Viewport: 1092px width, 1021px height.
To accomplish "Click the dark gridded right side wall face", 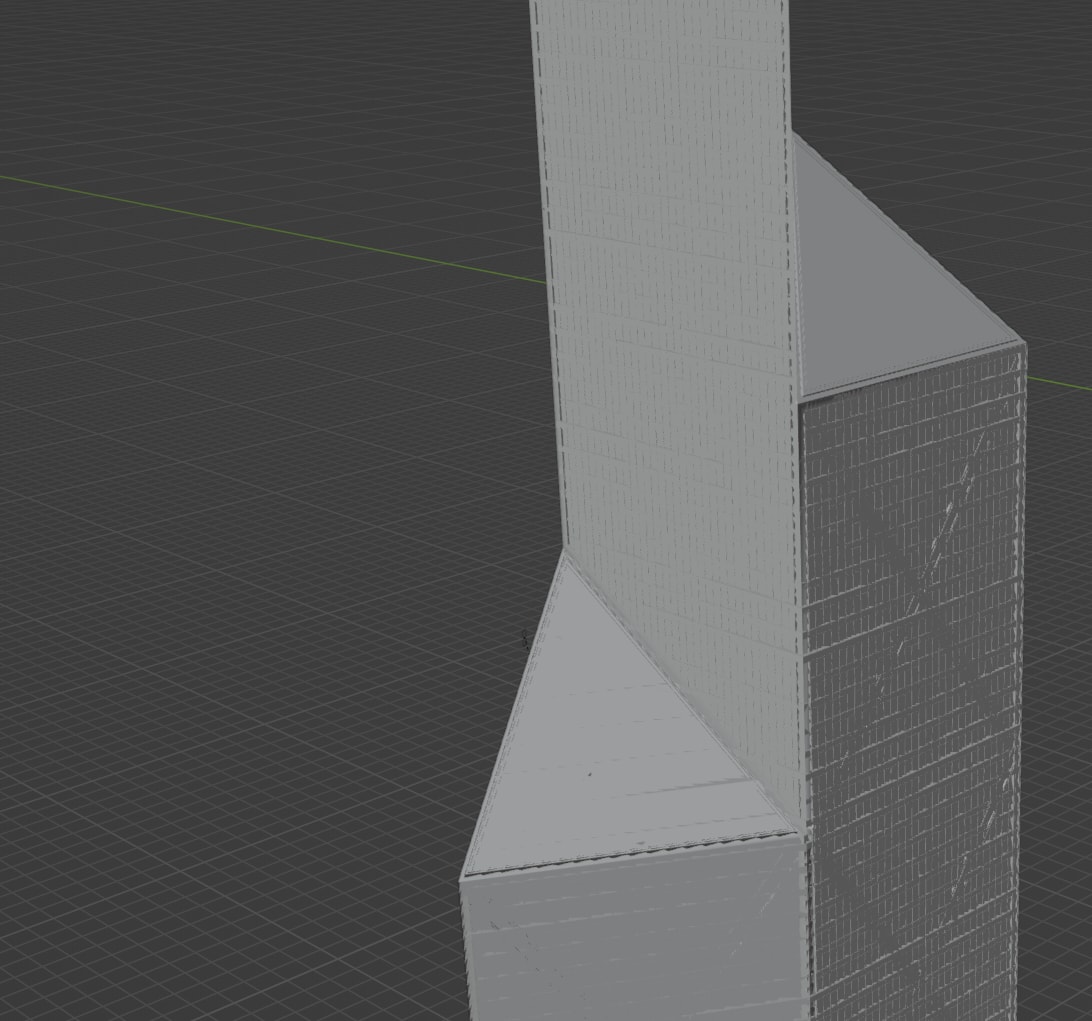I will point(912,683).
